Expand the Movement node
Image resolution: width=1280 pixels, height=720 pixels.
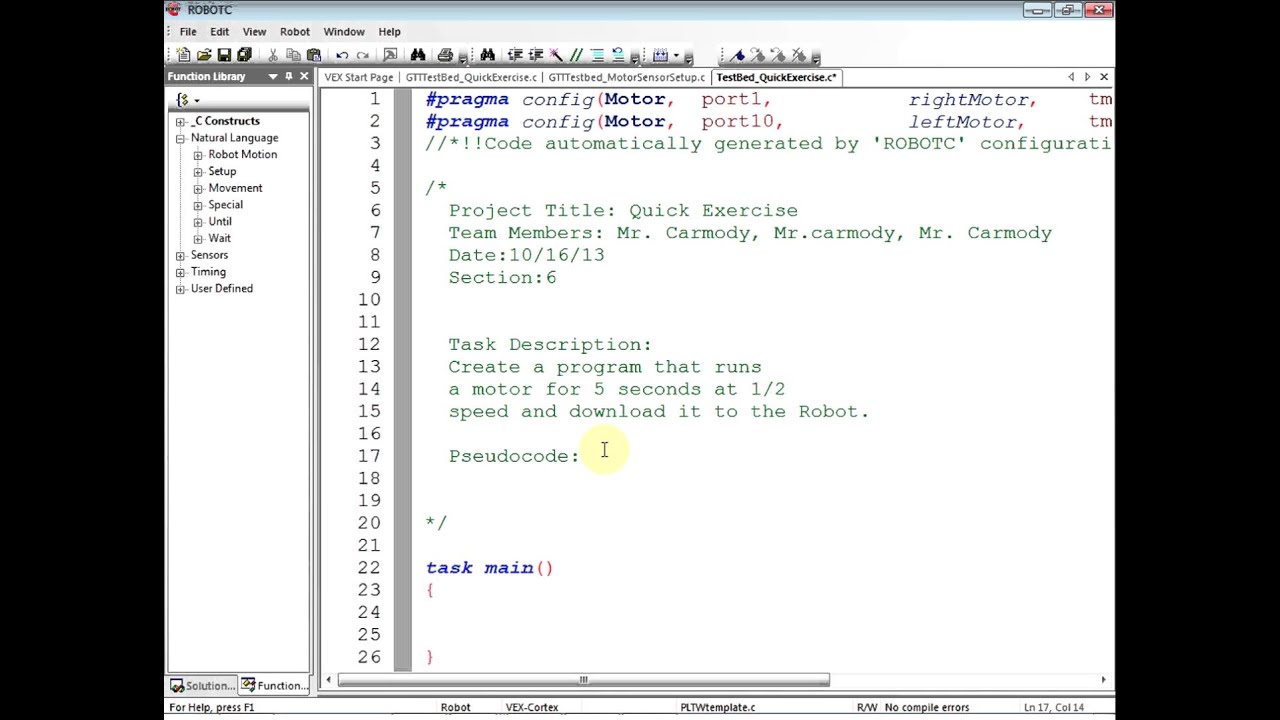198,188
